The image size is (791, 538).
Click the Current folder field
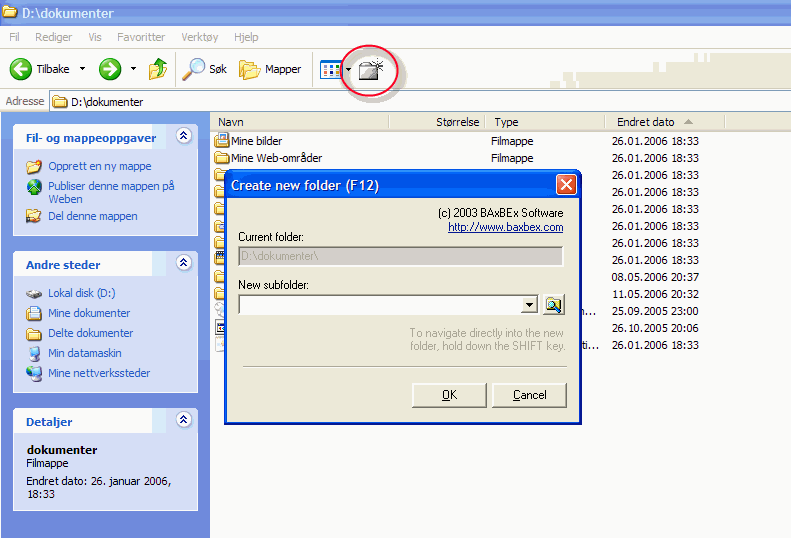coord(401,256)
